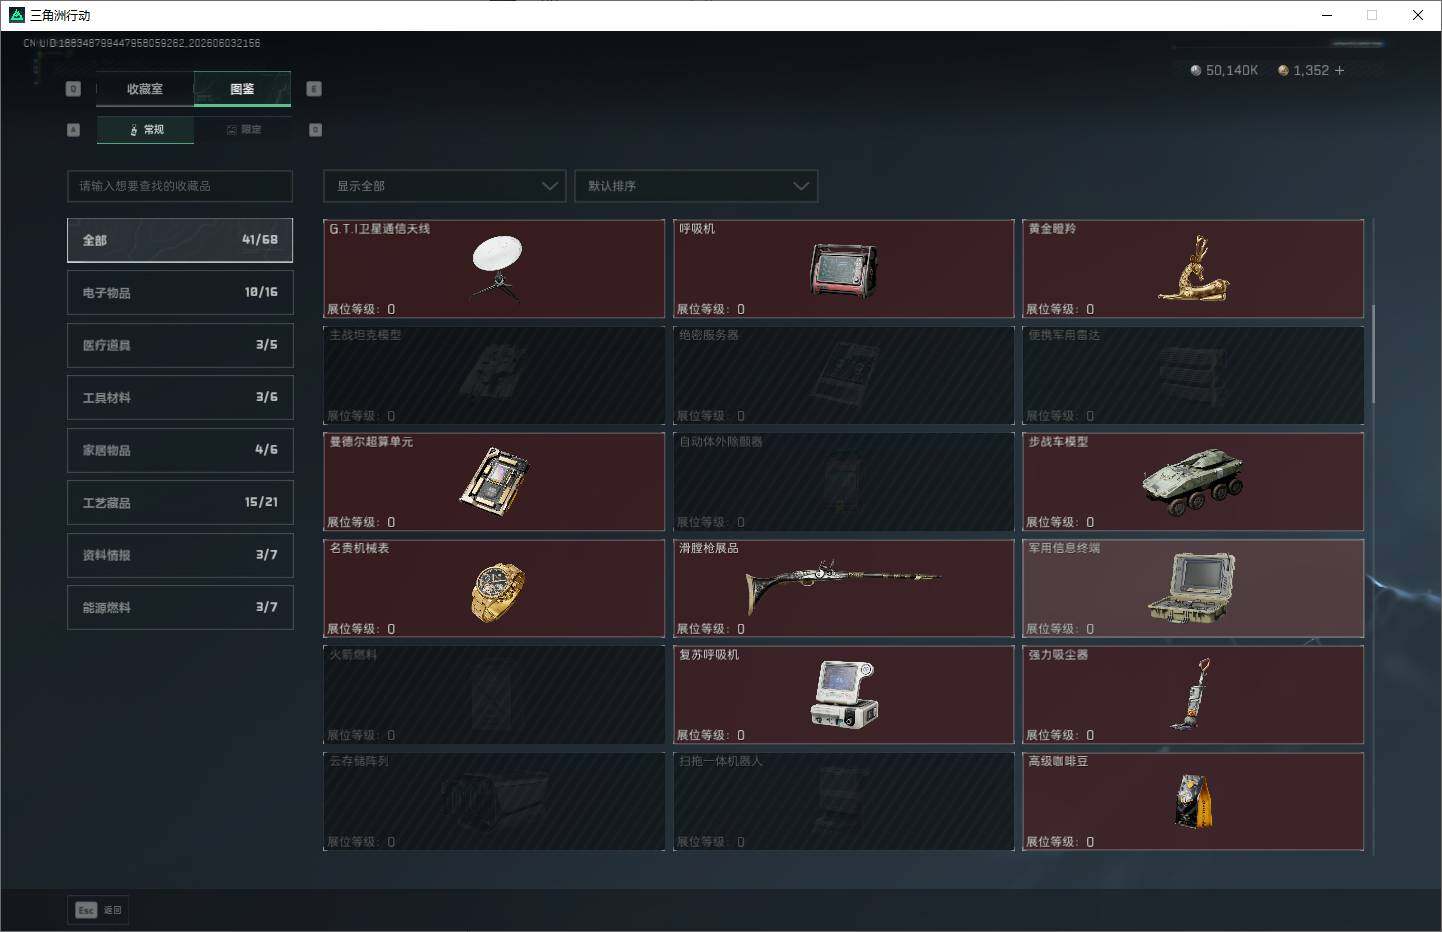Expand the 默认排序 sort dropdown
This screenshot has height=932, width=1442.
coord(696,186)
